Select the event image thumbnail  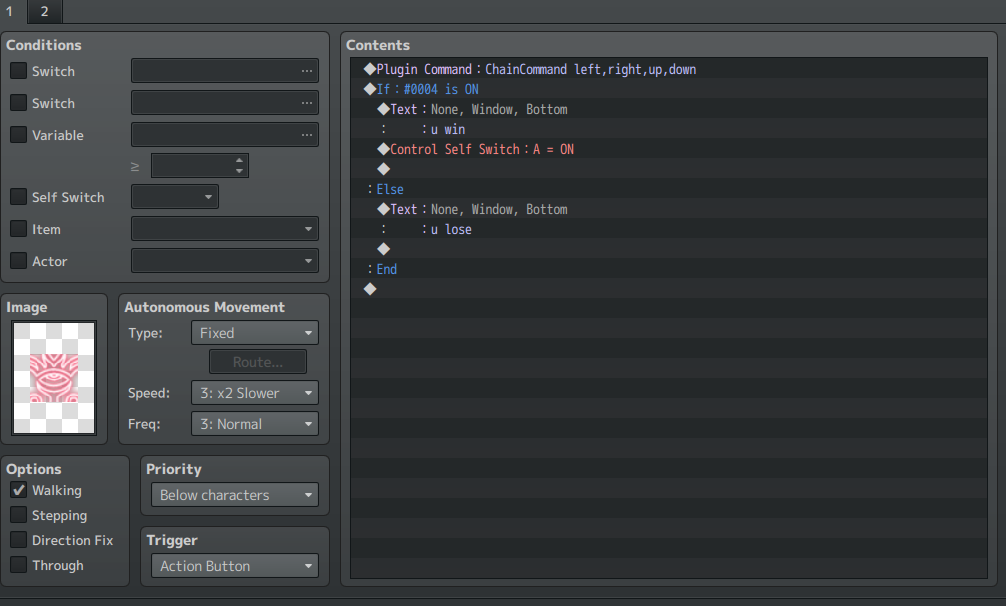[x=54, y=378]
